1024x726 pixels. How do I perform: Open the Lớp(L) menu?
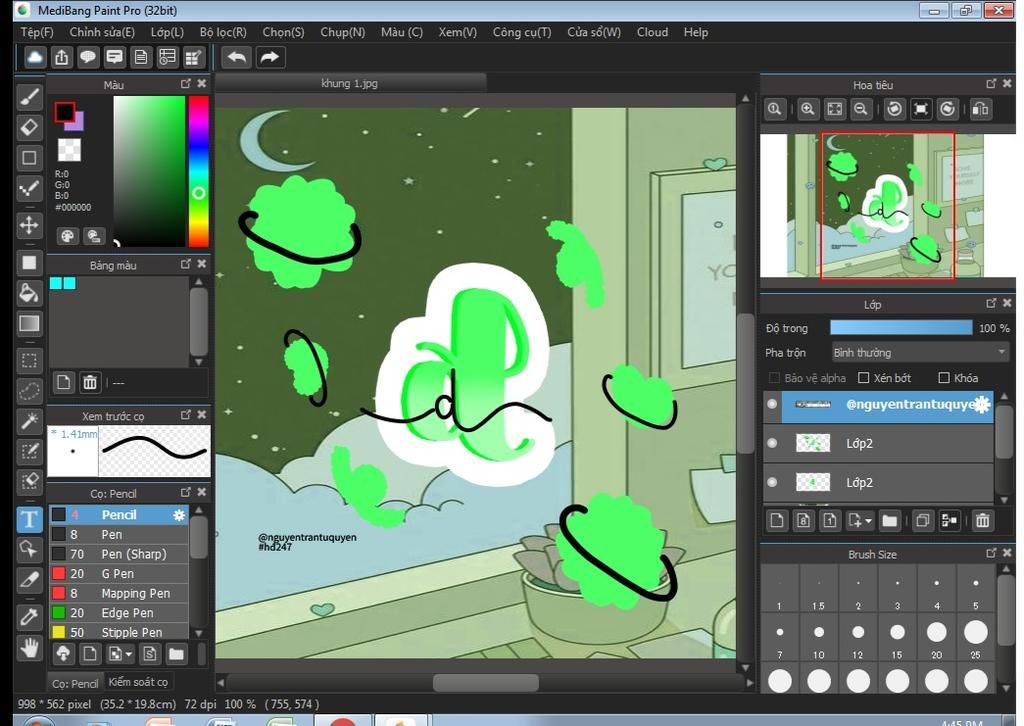point(167,32)
